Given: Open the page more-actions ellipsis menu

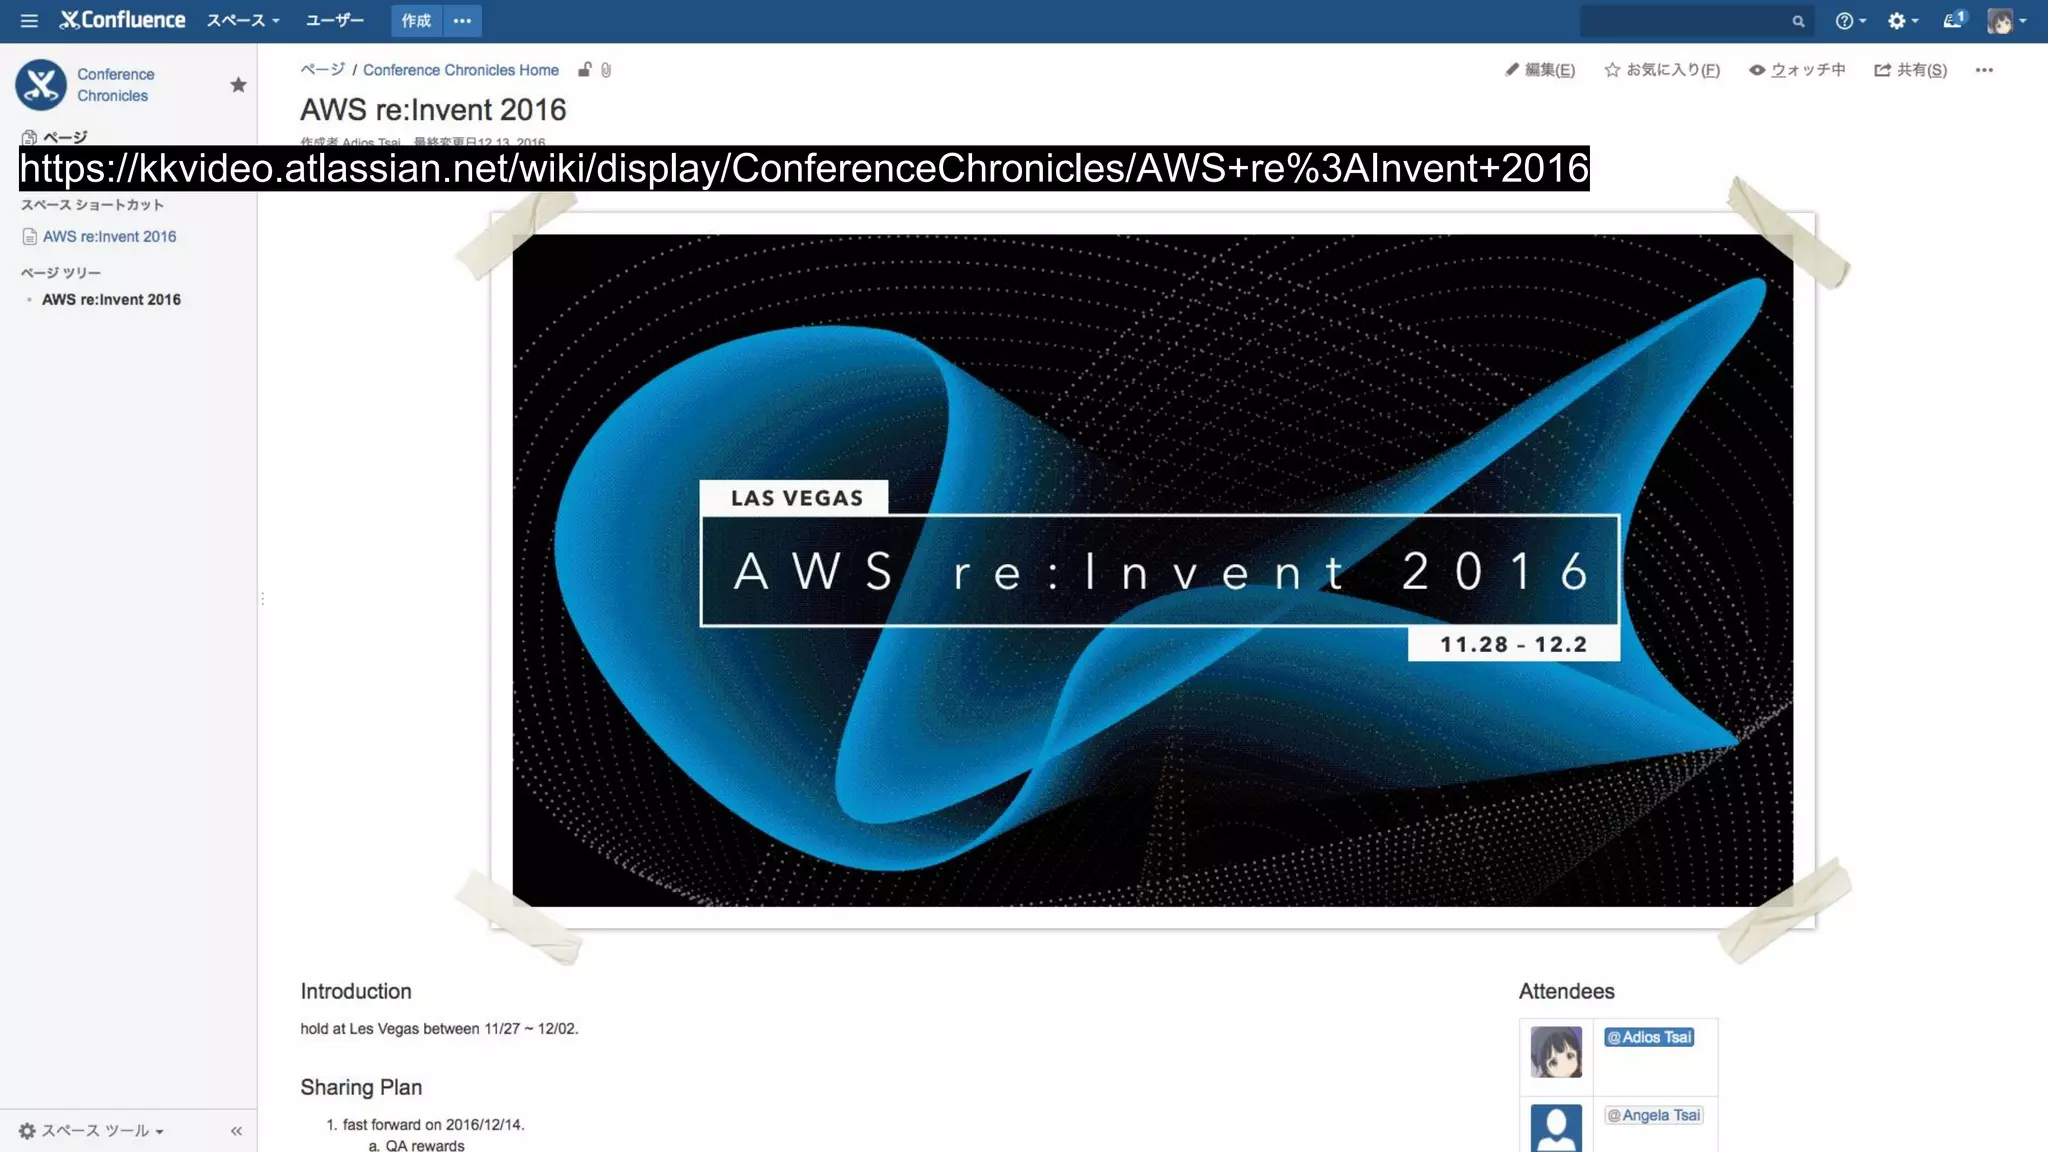Looking at the screenshot, I should point(1984,70).
